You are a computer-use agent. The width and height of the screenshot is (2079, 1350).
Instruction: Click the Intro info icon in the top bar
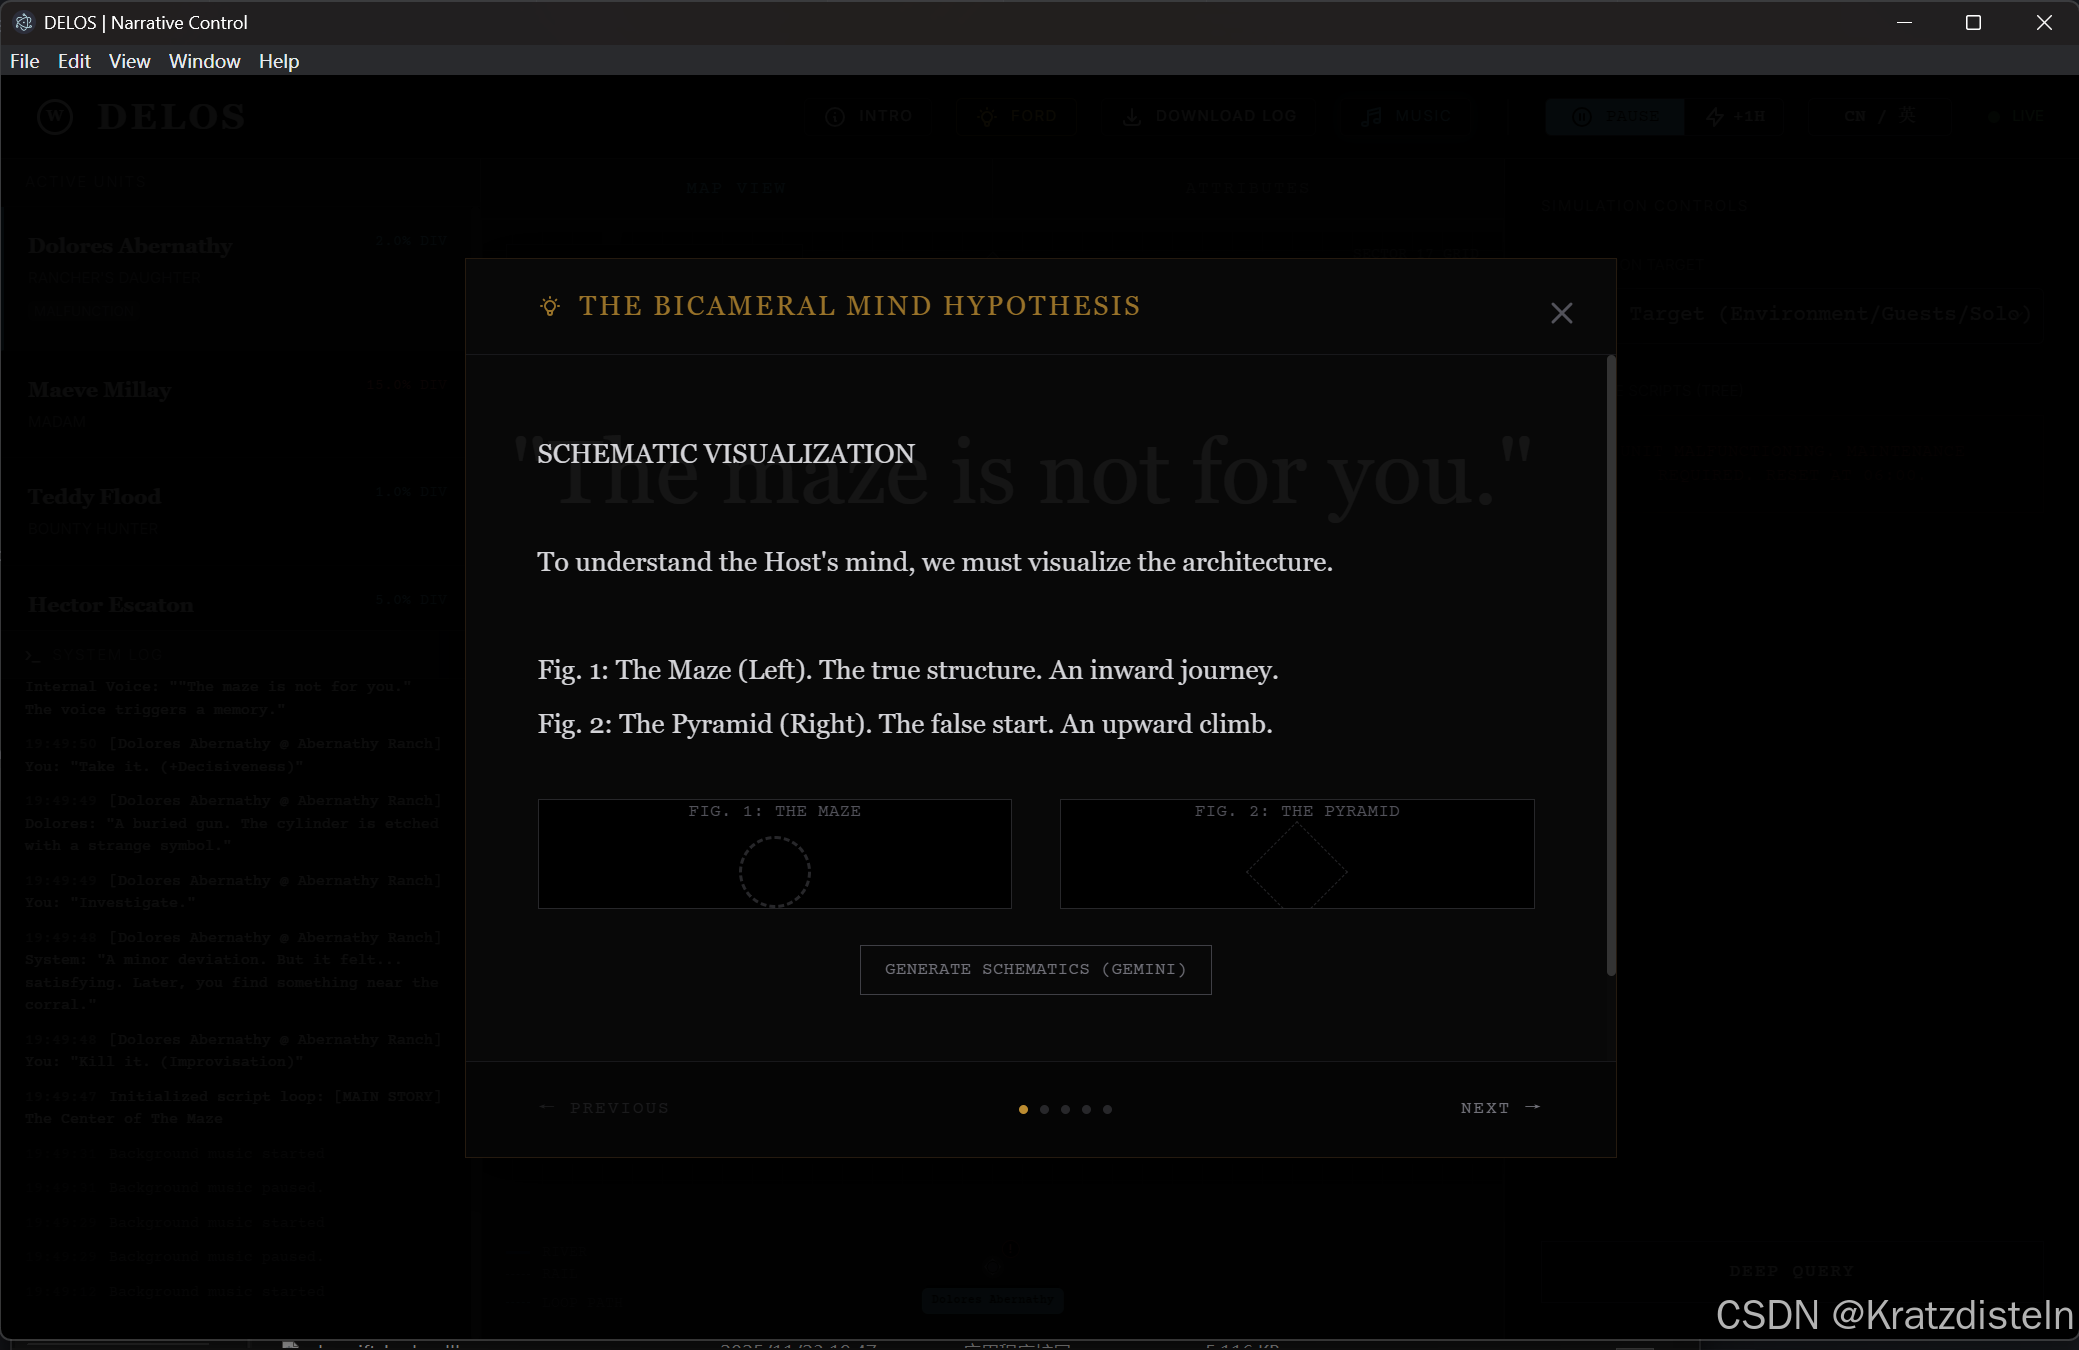tap(835, 117)
